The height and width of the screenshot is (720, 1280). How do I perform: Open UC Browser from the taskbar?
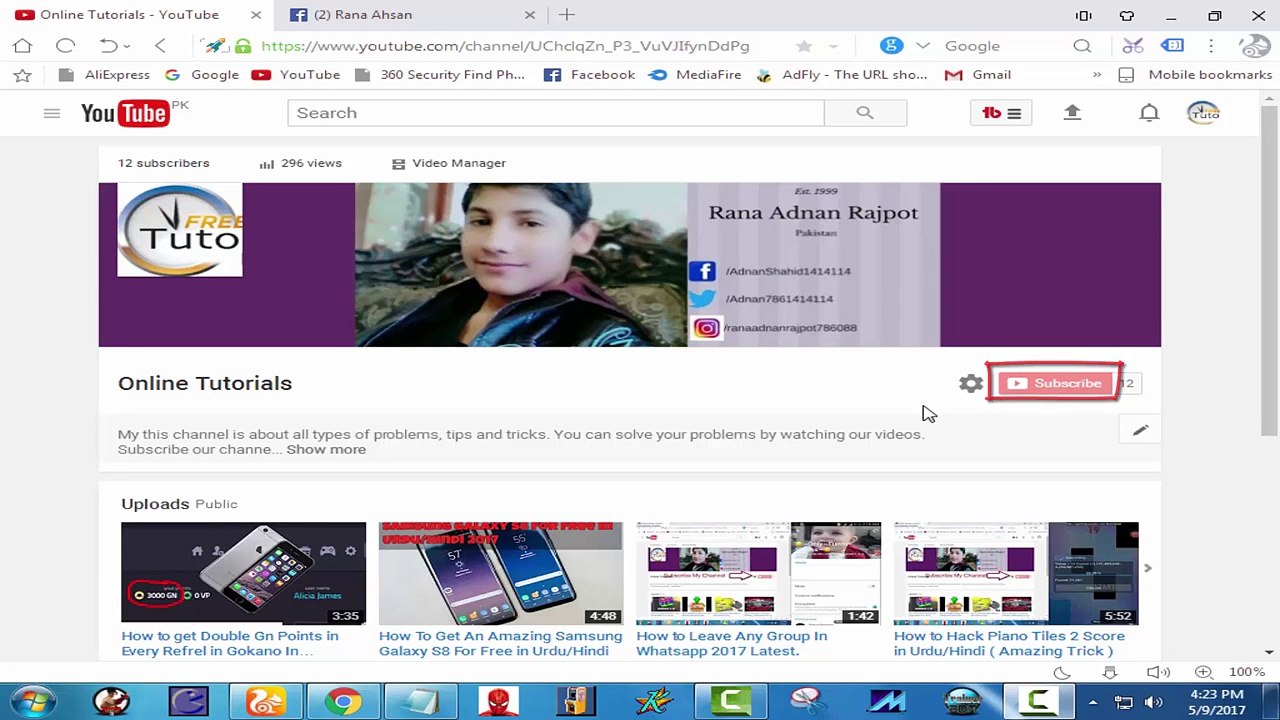[x=265, y=701]
